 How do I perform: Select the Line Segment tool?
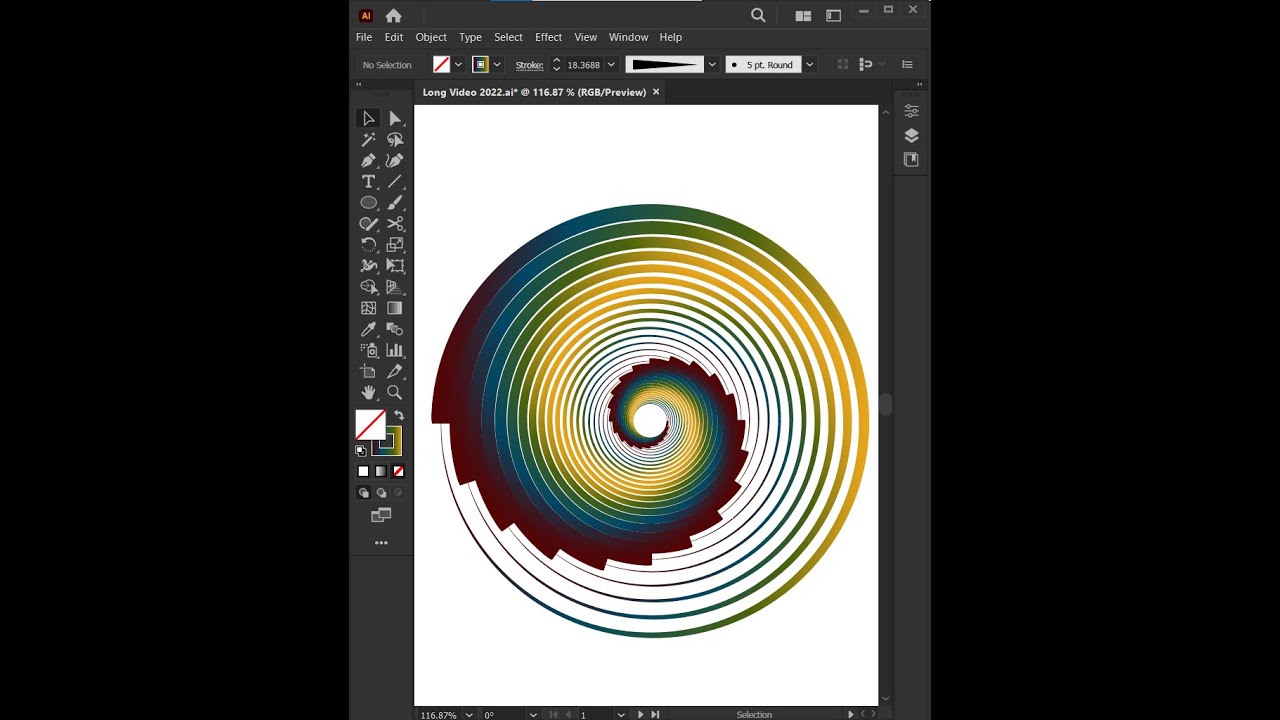coord(395,181)
